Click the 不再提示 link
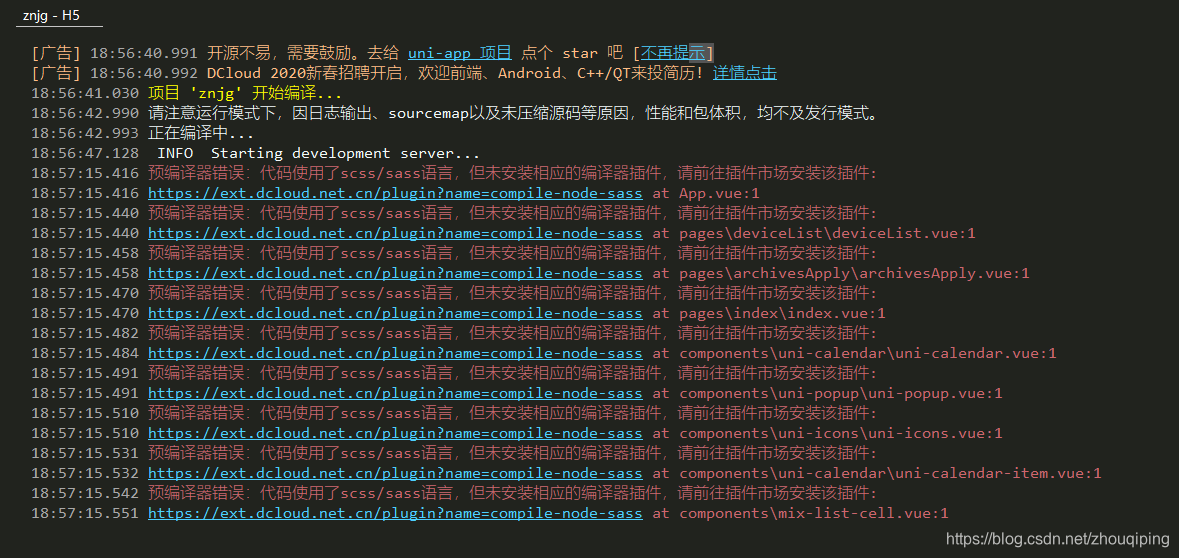Viewport: 1179px width, 558px height. (673, 53)
